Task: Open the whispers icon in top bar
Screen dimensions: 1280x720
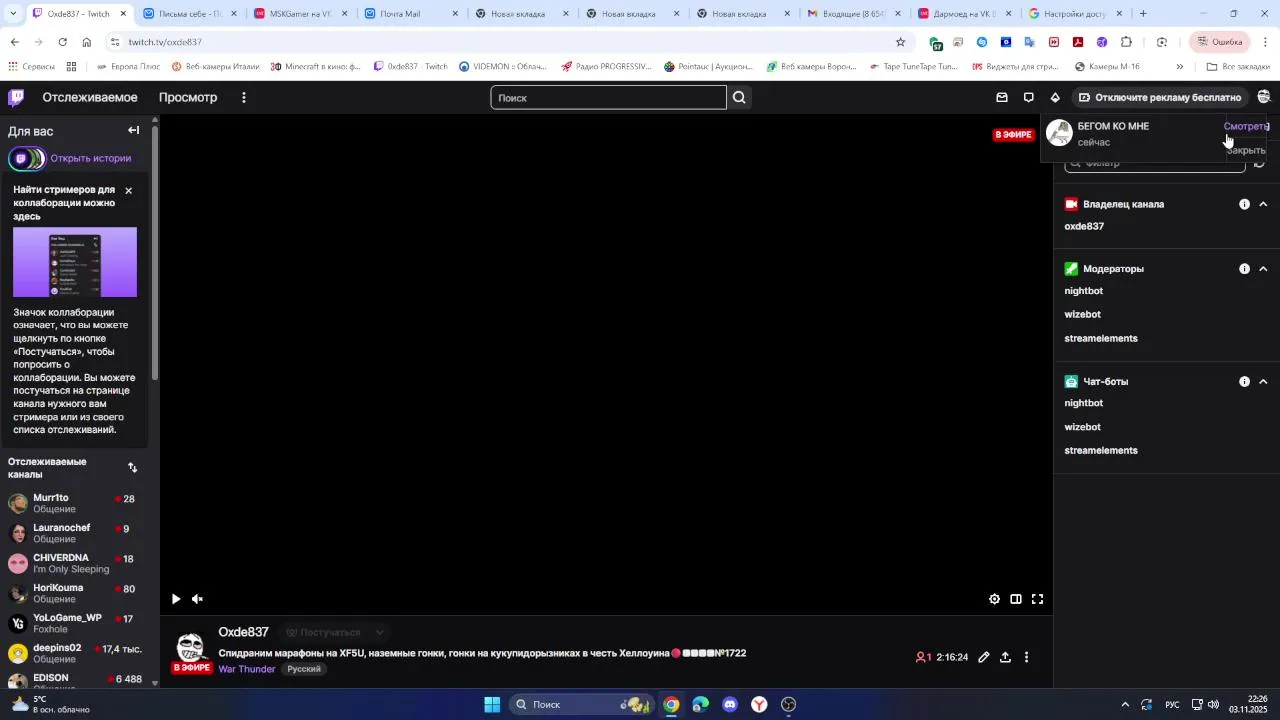Action: pos(1029,97)
